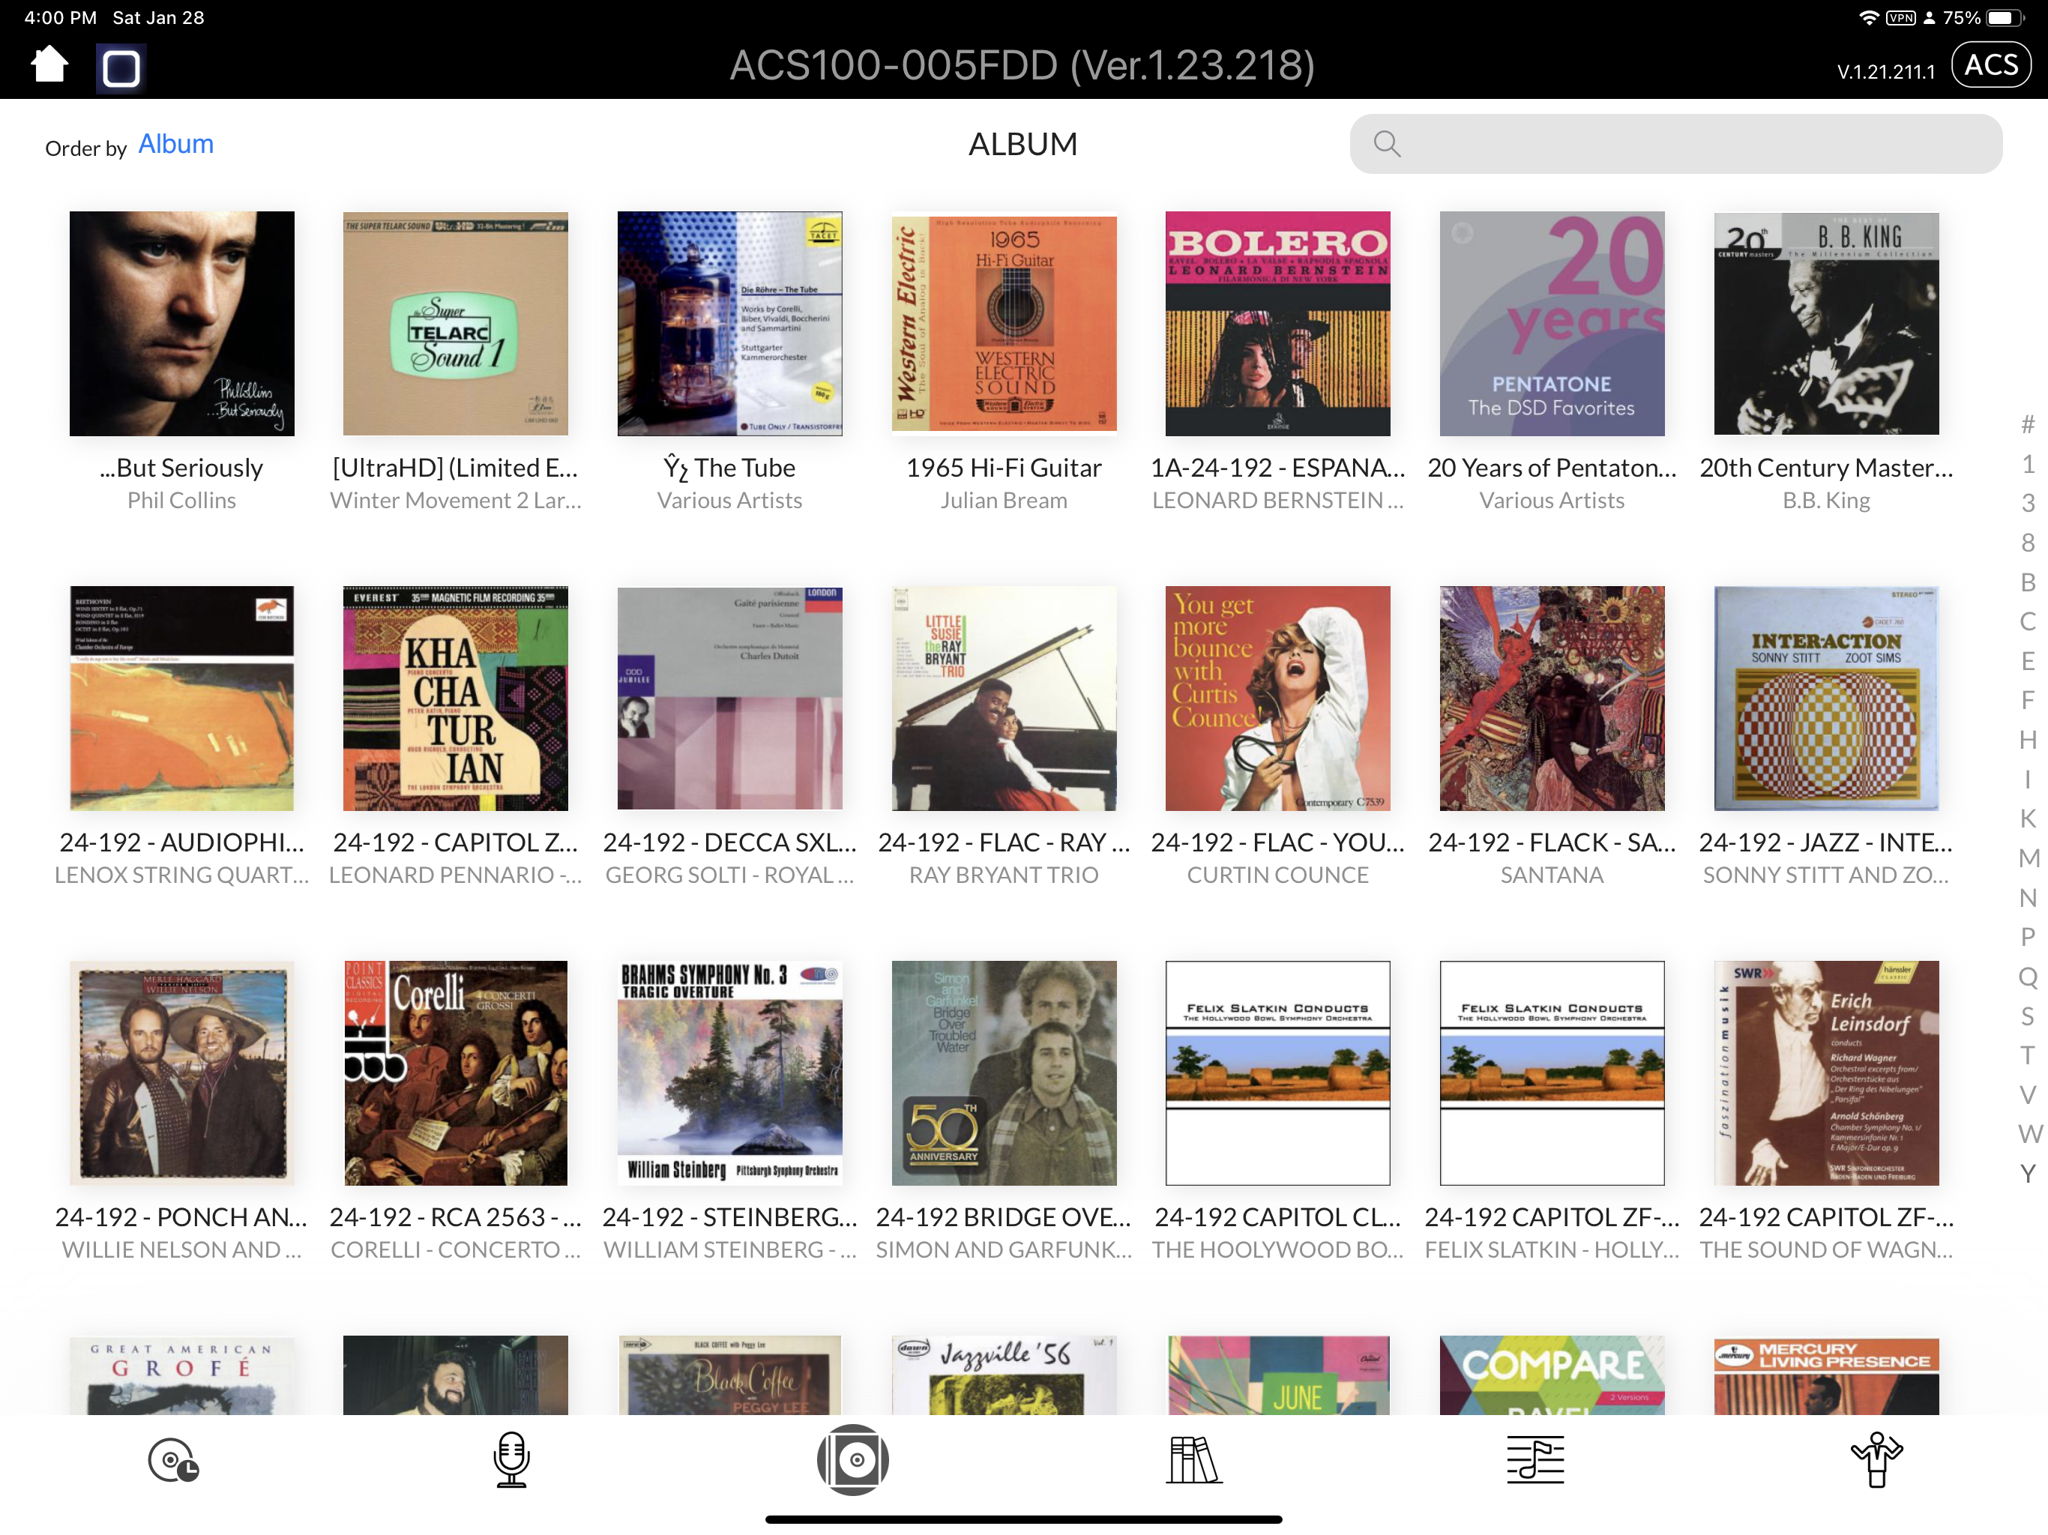This screenshot has height=1535, width=2048.
Task: Select '24-192 CAPITOL CL...' album title
Action: coord(1278,1217)
